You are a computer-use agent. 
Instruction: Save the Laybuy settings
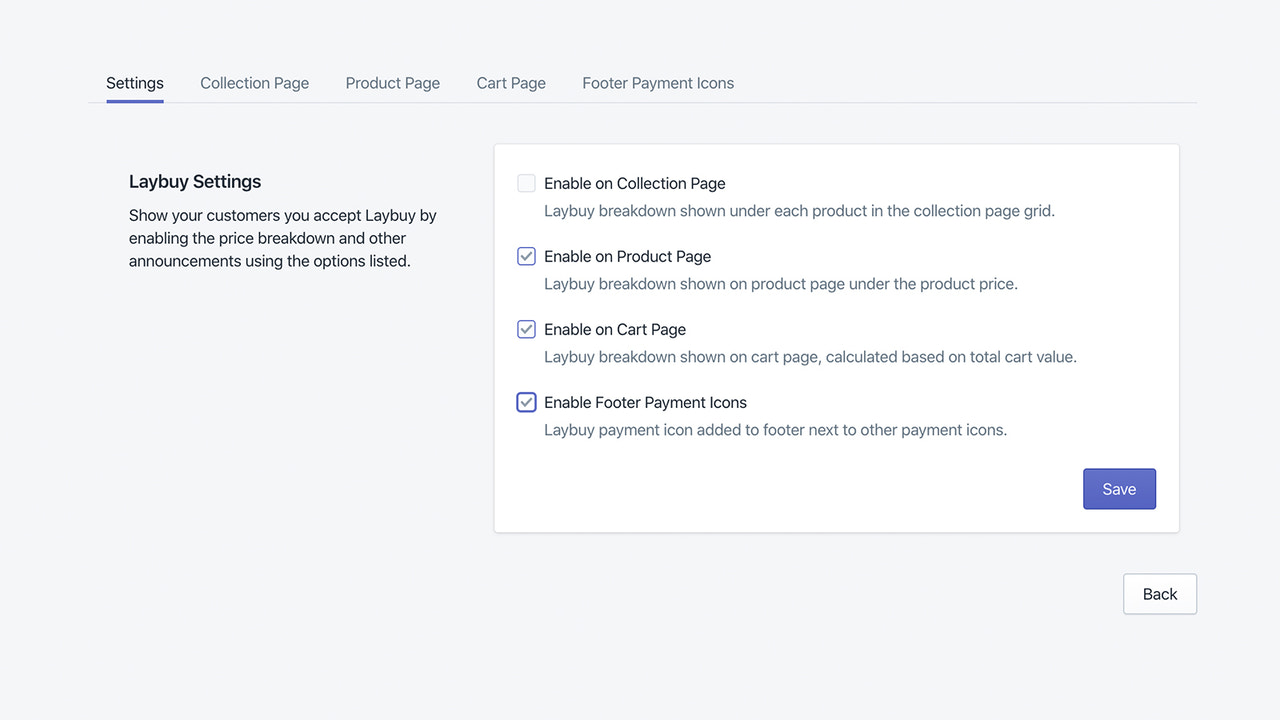[x=1119, y=489]
